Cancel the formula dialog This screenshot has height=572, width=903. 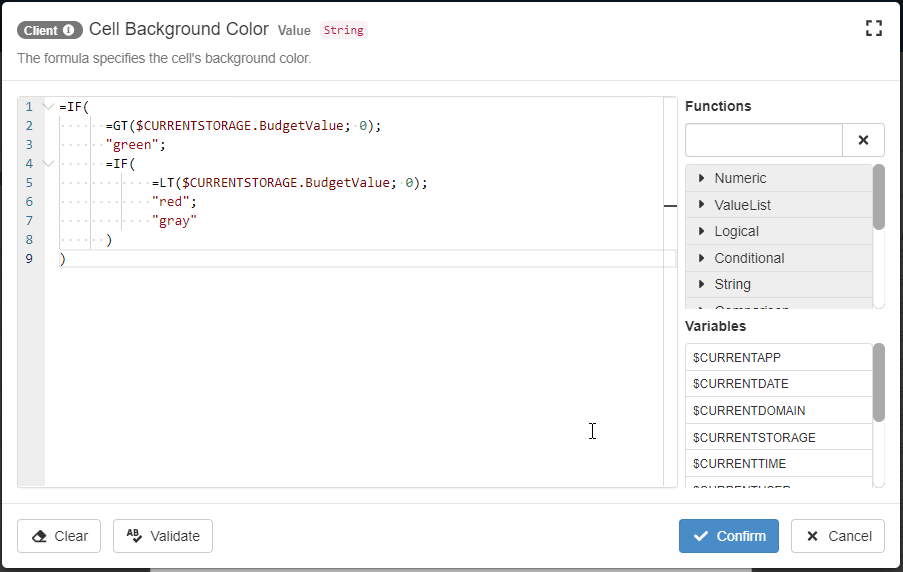[838, 536]
